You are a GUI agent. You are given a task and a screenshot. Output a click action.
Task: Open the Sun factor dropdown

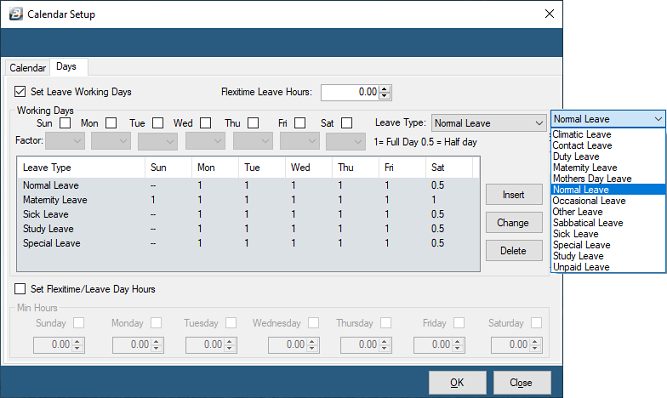(x=65, y=141)
